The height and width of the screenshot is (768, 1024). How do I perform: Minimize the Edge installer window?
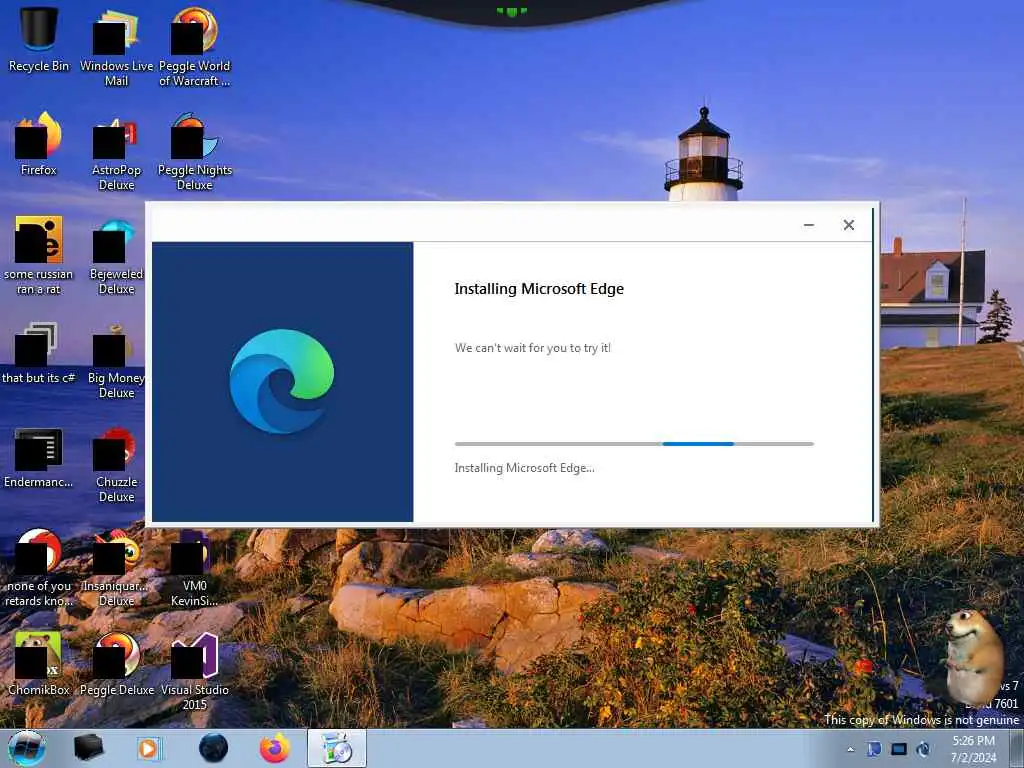pyautogui.click(x=808, y=225)
